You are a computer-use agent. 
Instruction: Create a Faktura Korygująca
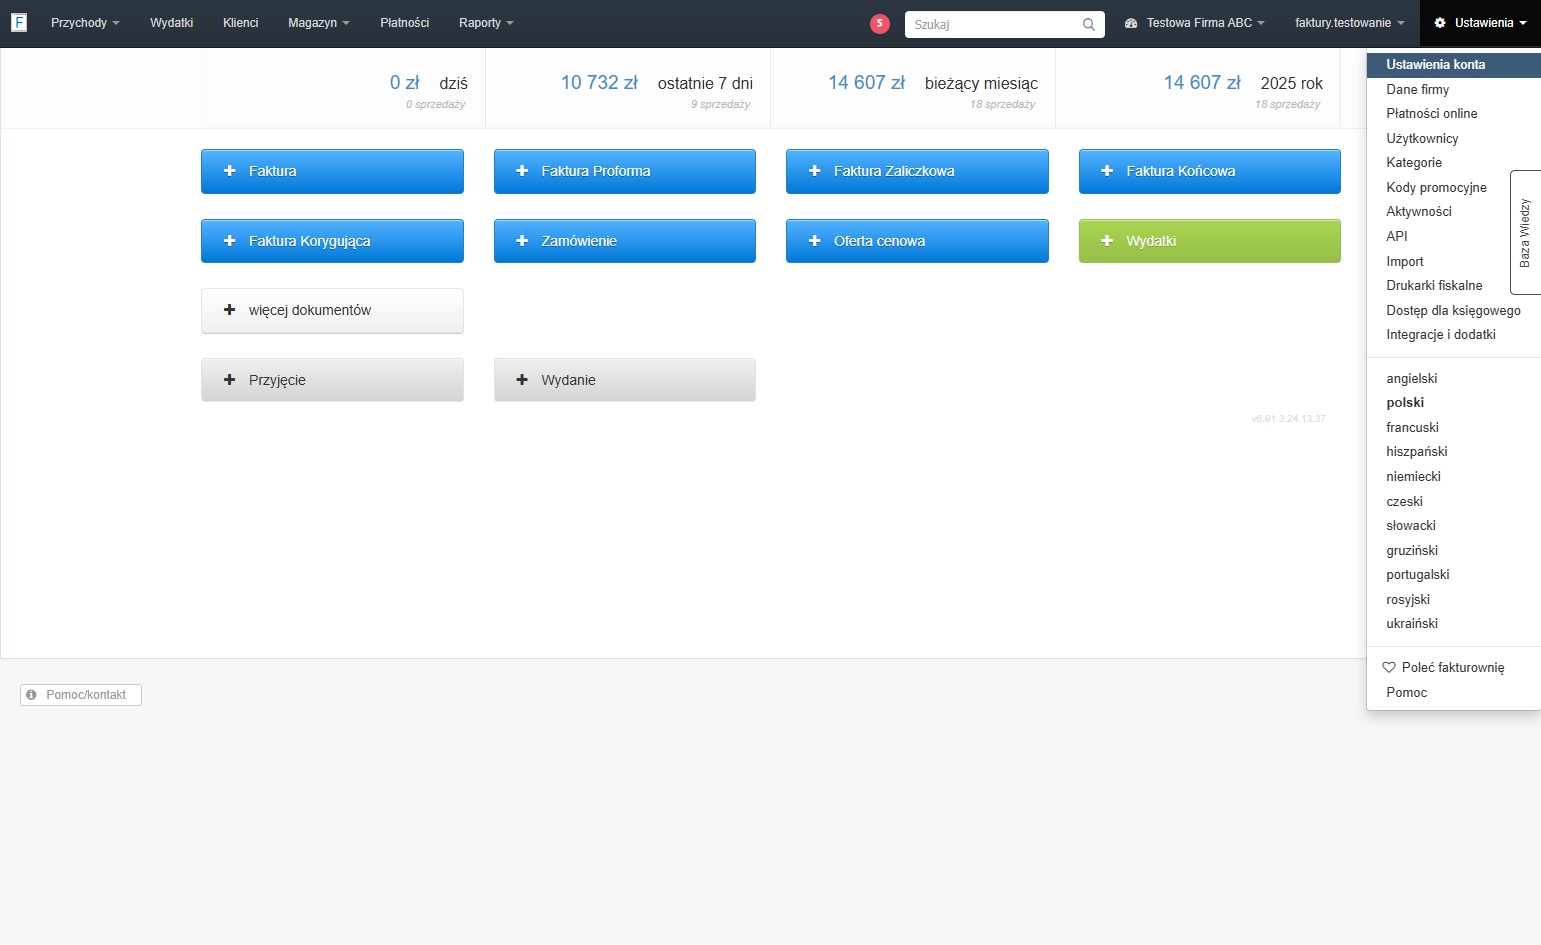332,241
